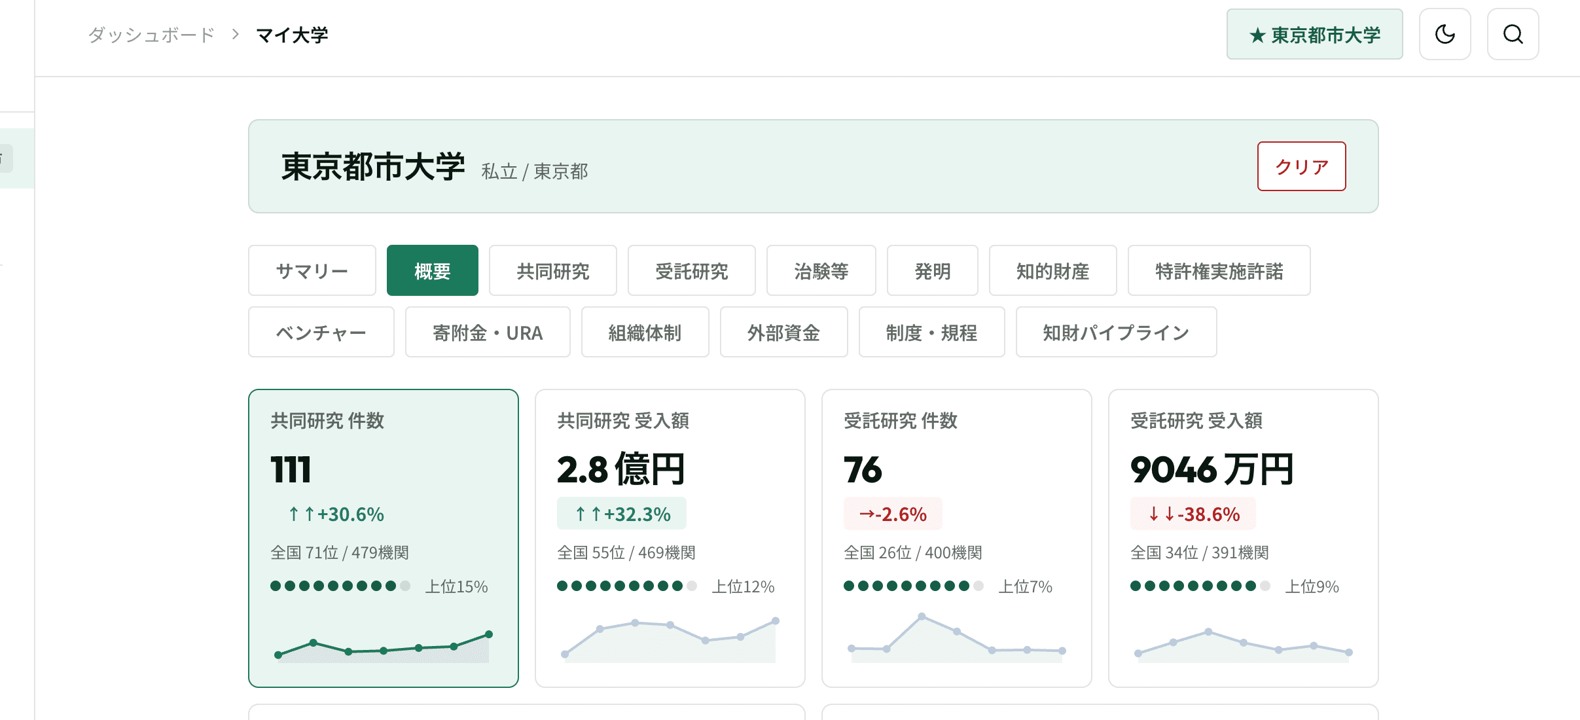This screenshot has height=720, width=1580.
Task: Select the 知財パイプライン tab
Action: point(1116,332)
